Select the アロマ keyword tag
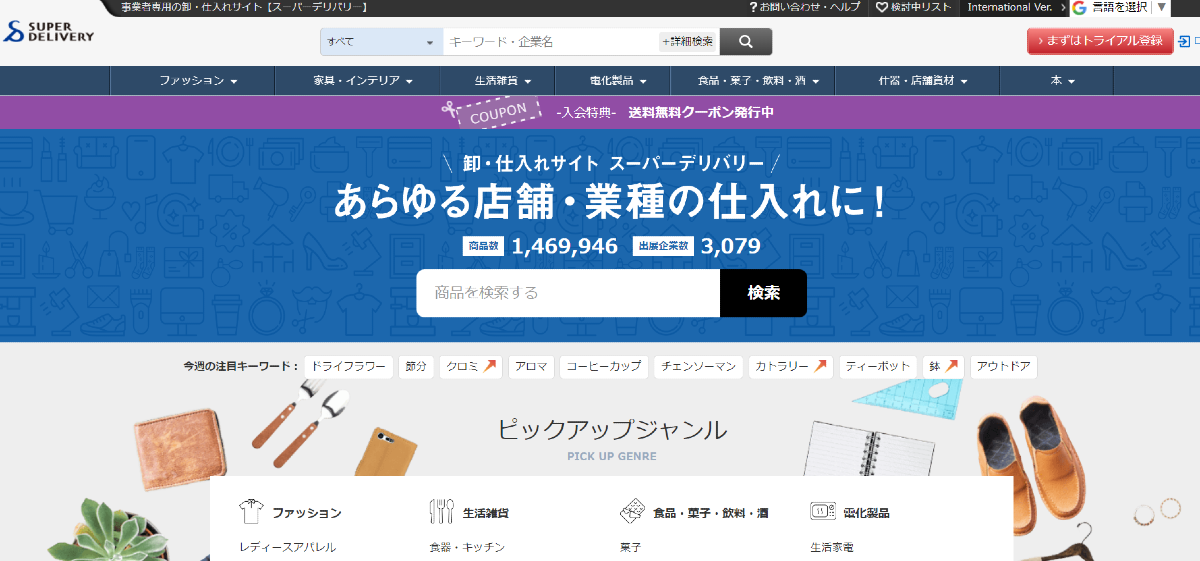Viewport: 1200px width, 561px height. click(x=531, y=367)
